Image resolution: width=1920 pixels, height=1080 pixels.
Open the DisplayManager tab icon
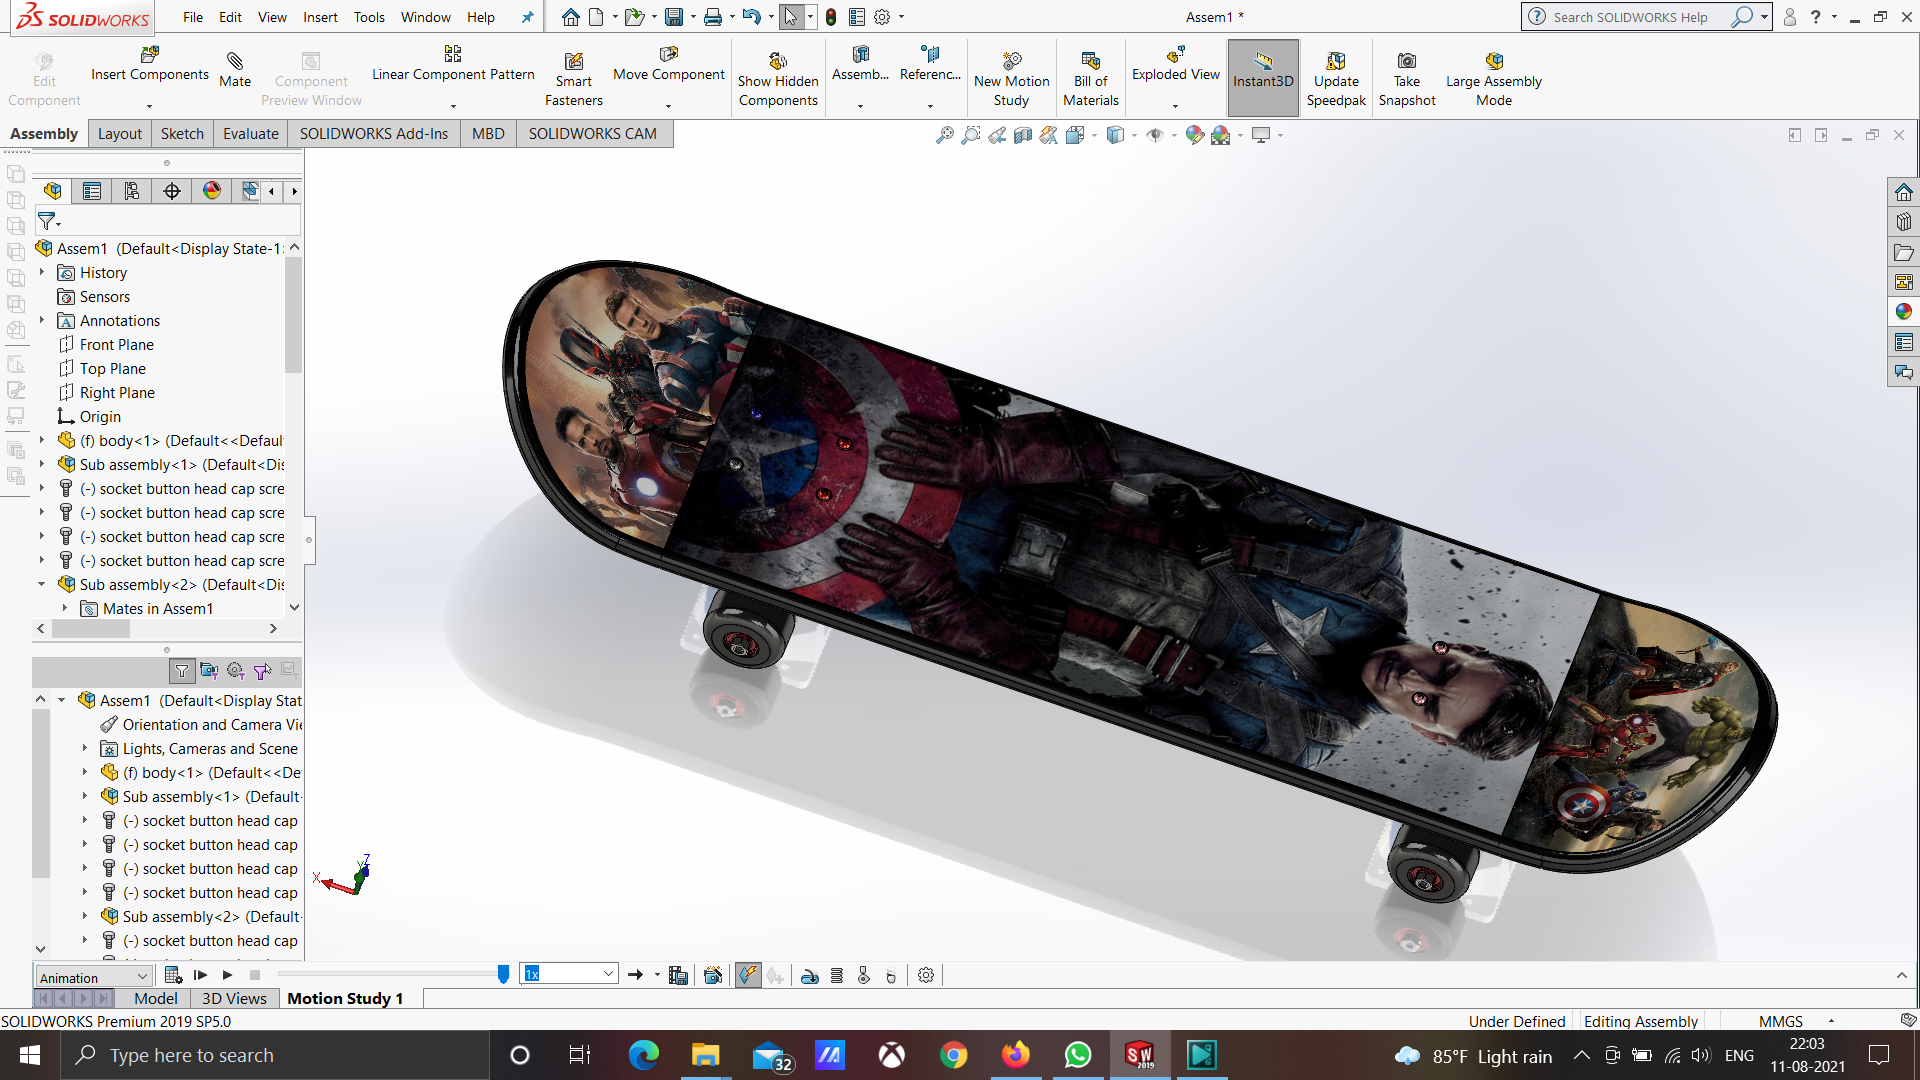pyautogui.click(x=212, y=191)
